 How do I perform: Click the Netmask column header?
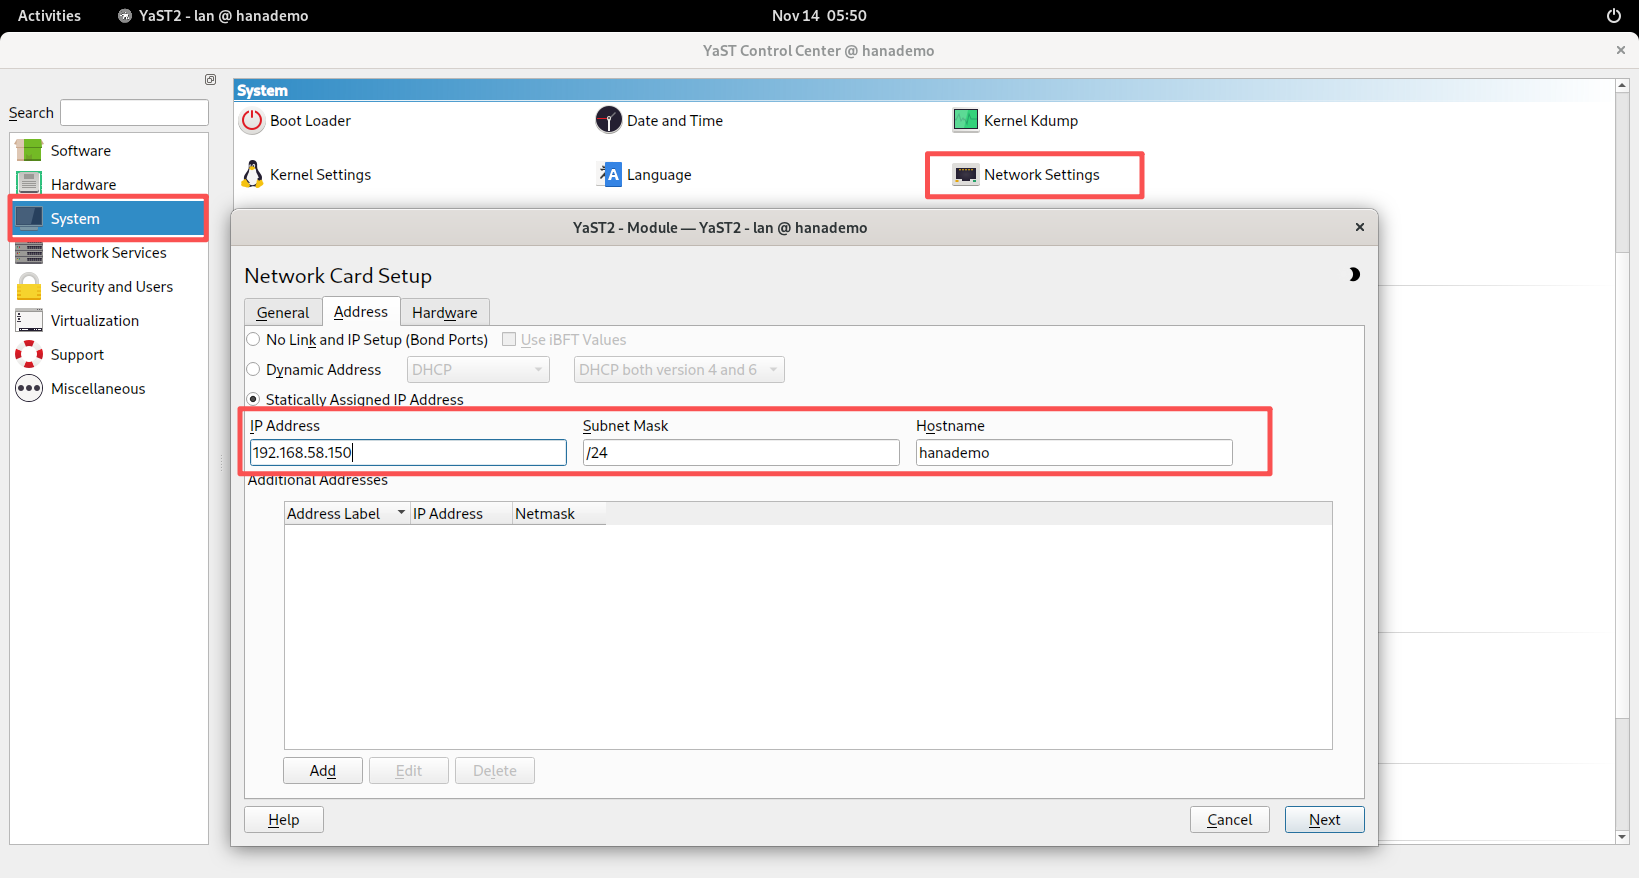[559, 514]
